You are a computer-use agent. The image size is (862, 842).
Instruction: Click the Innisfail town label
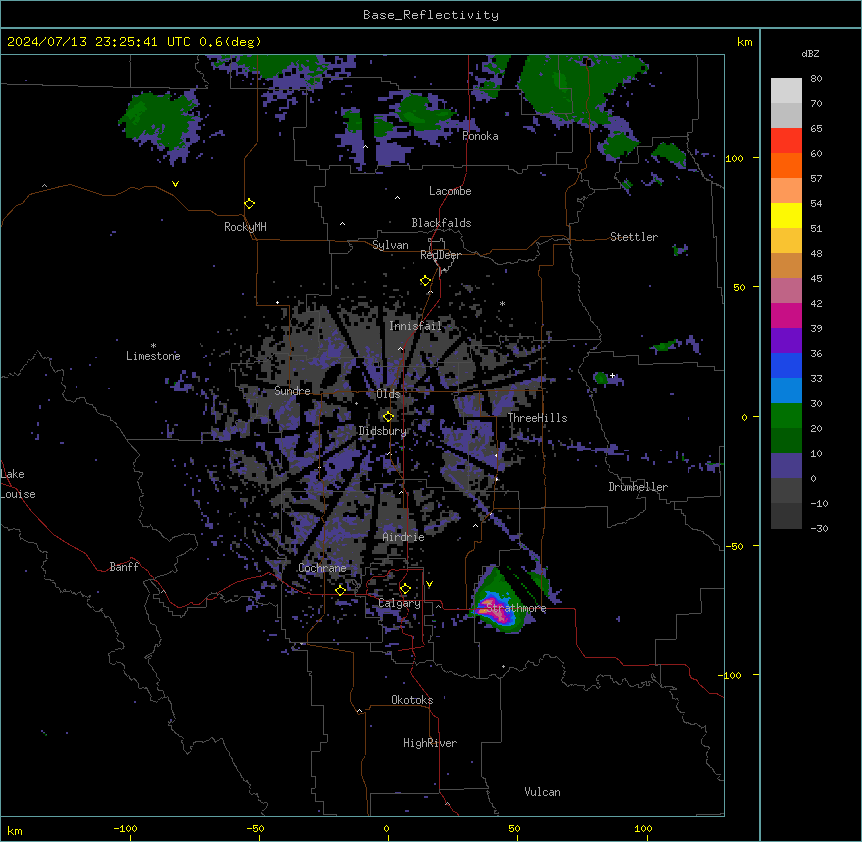coord(416,326)
